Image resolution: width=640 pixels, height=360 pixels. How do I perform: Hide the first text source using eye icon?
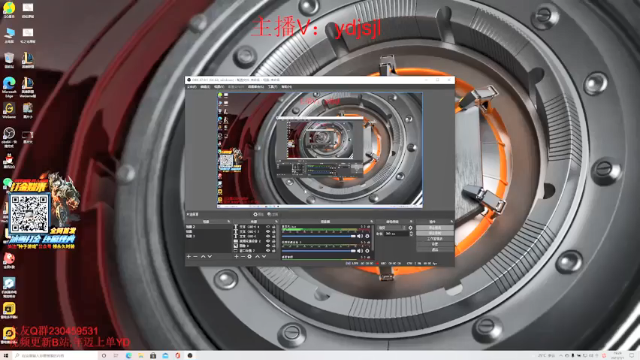(x=268, y=227)
